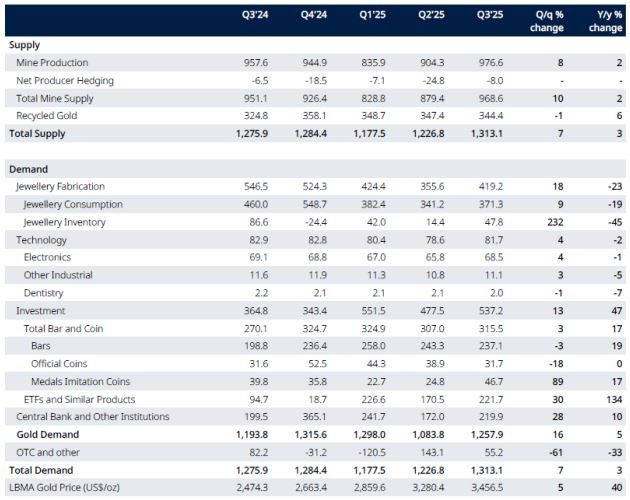
Task: Select the Technology row label
Action: pos(43,240)
